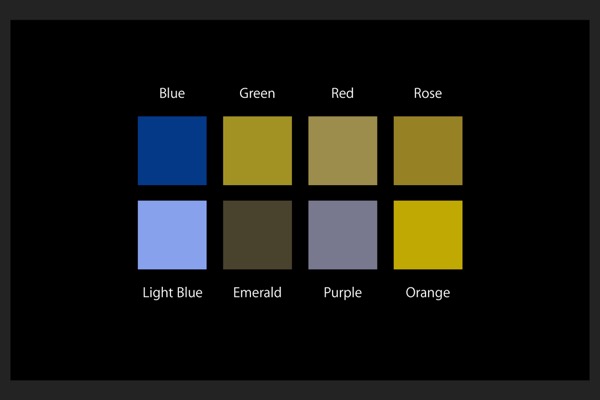Click the Light Blue caption
The width and height of the screenshot is (600, 400).
tap(173, 293)
